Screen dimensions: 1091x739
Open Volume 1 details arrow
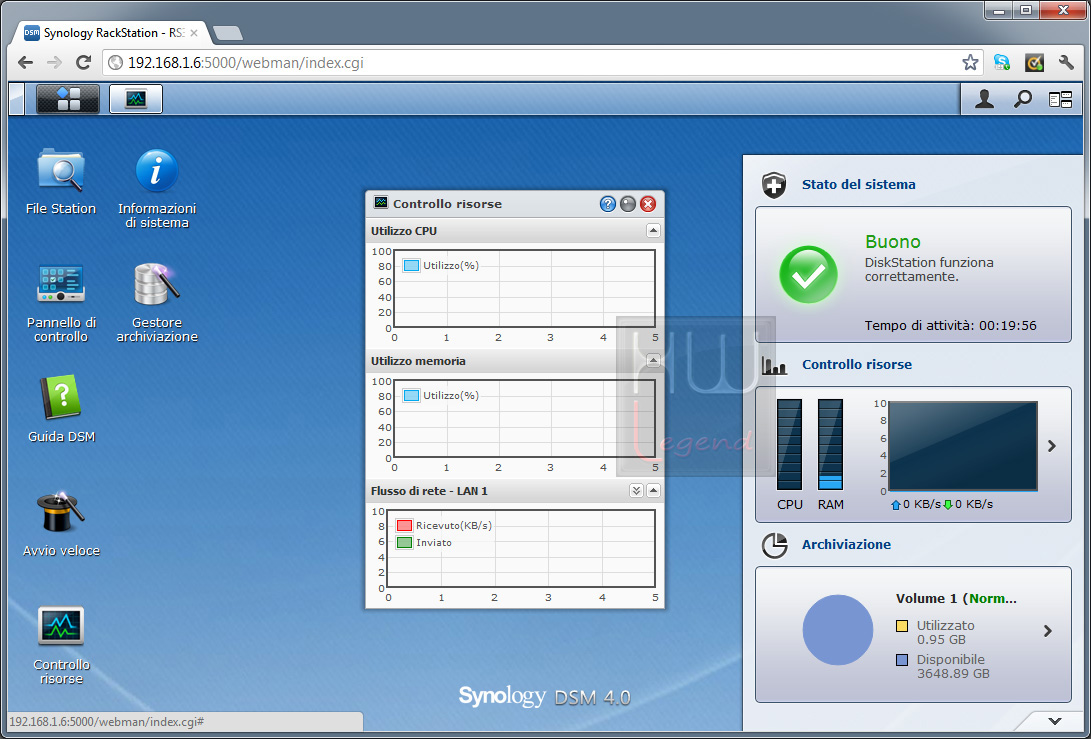1048,631
